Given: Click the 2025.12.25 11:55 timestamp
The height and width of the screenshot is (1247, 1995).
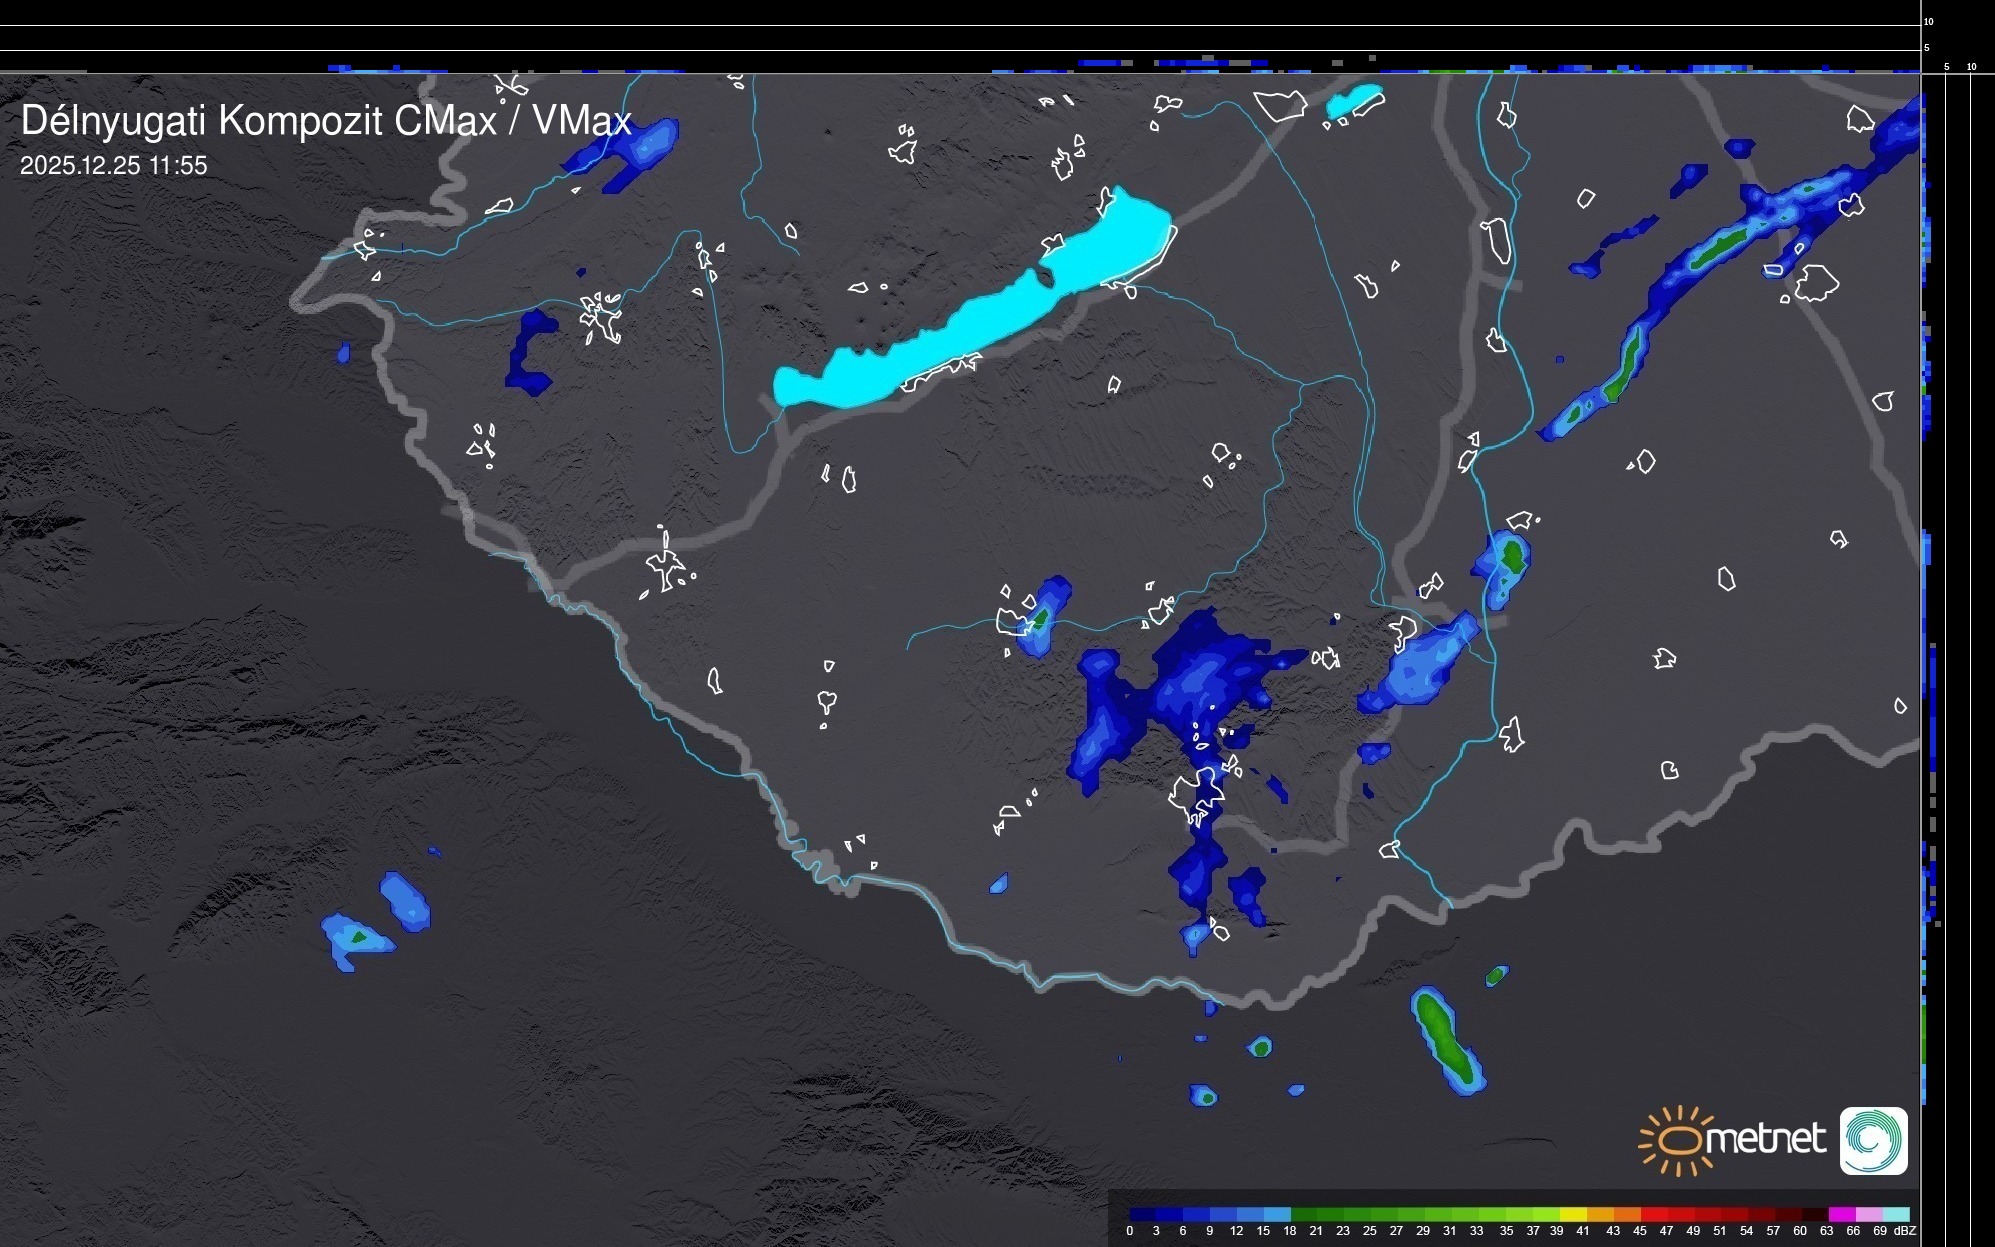Looking at the screenshot, I should point(114,166).
